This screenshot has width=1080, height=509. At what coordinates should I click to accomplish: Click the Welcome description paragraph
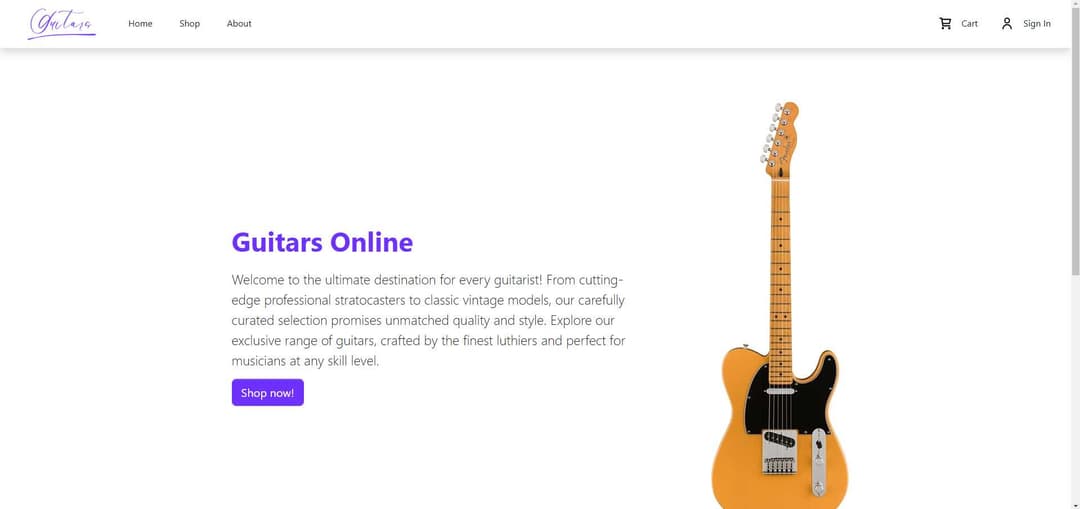(x=428, y=320)
